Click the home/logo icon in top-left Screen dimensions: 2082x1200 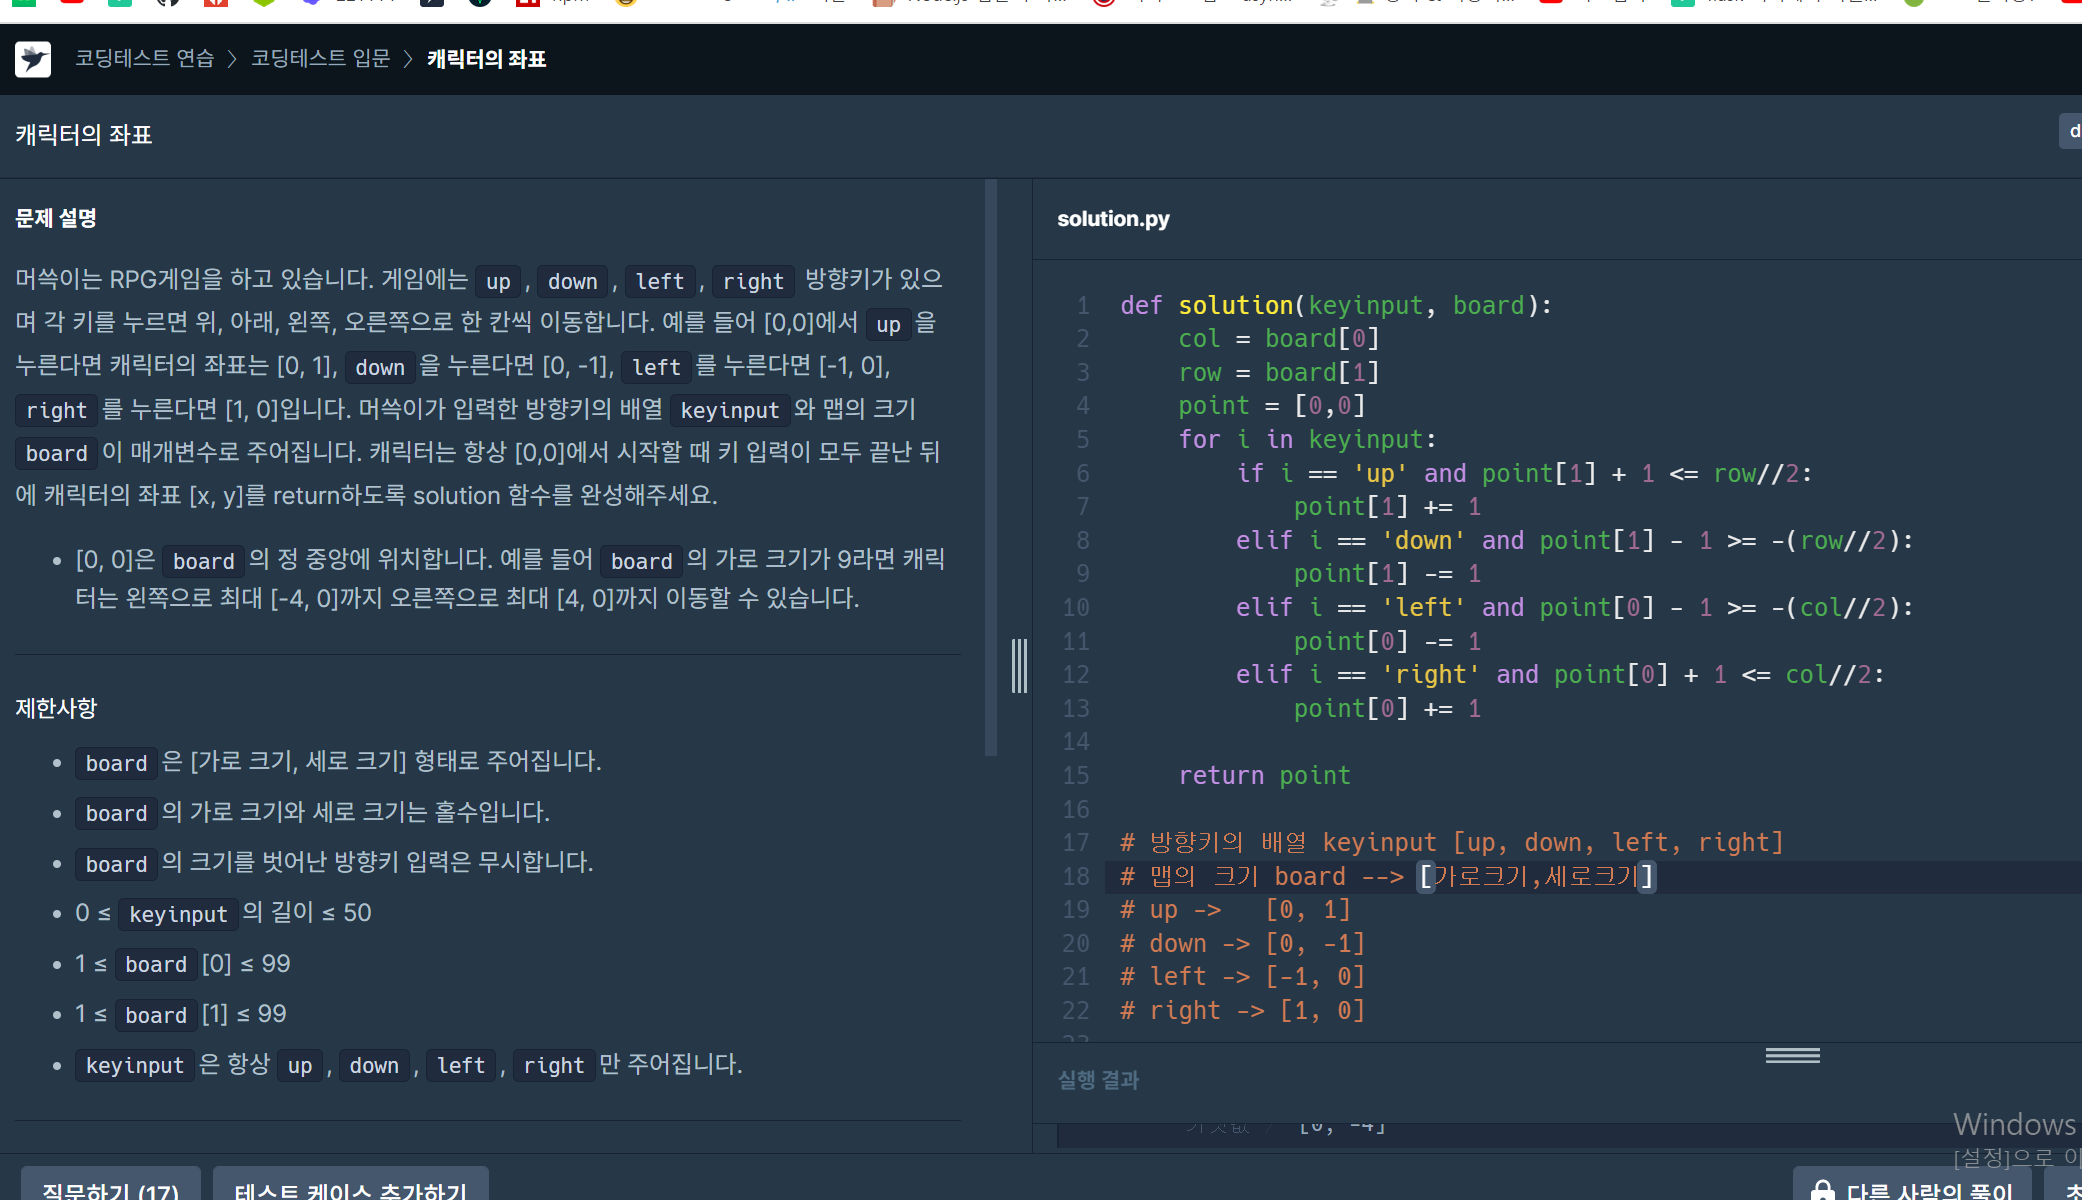34,59
